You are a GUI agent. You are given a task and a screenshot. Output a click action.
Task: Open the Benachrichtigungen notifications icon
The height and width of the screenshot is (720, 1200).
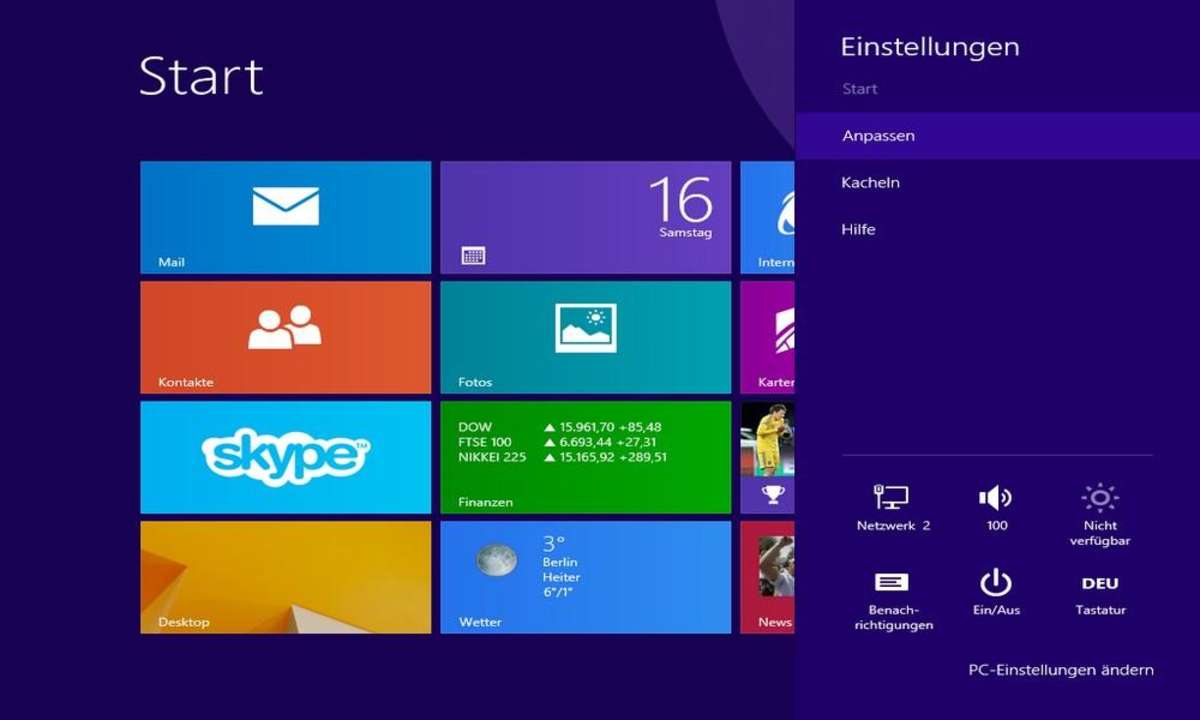pos(892,601)
